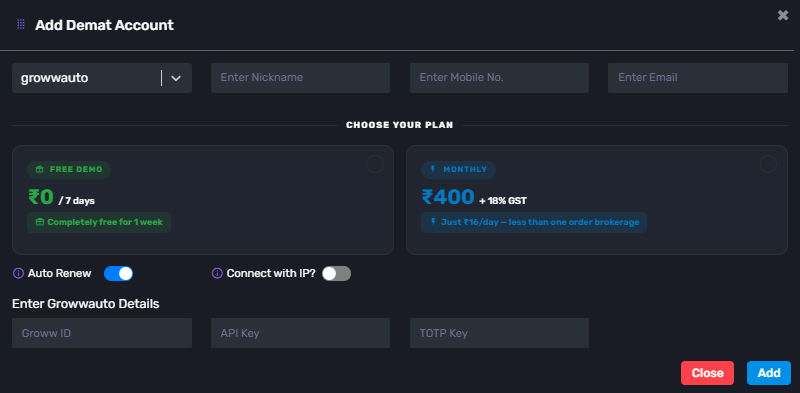Screen dimensions: 800x393
Task: Click into the TOTP Key field
Action: [499, 333]
